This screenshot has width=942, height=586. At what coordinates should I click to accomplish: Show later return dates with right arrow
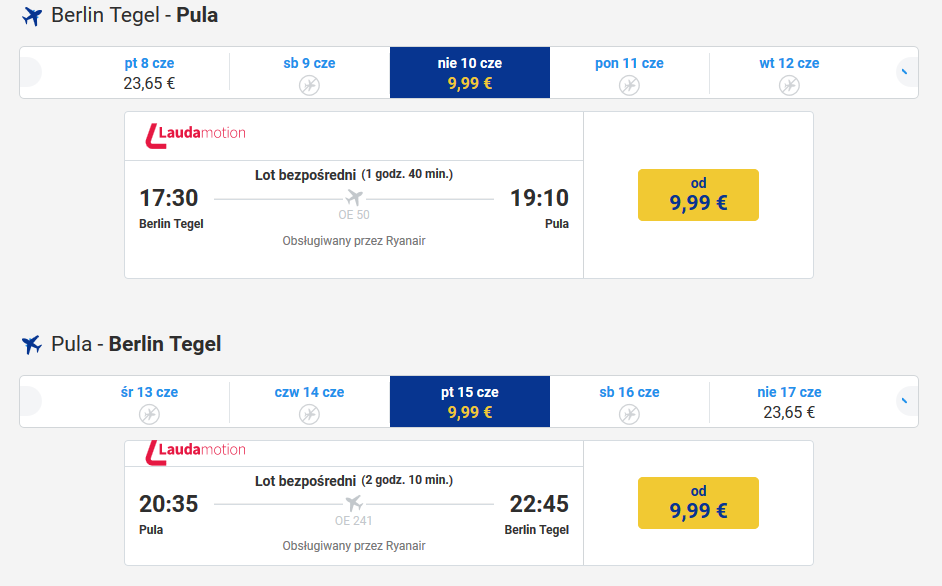tap(907, 401)
